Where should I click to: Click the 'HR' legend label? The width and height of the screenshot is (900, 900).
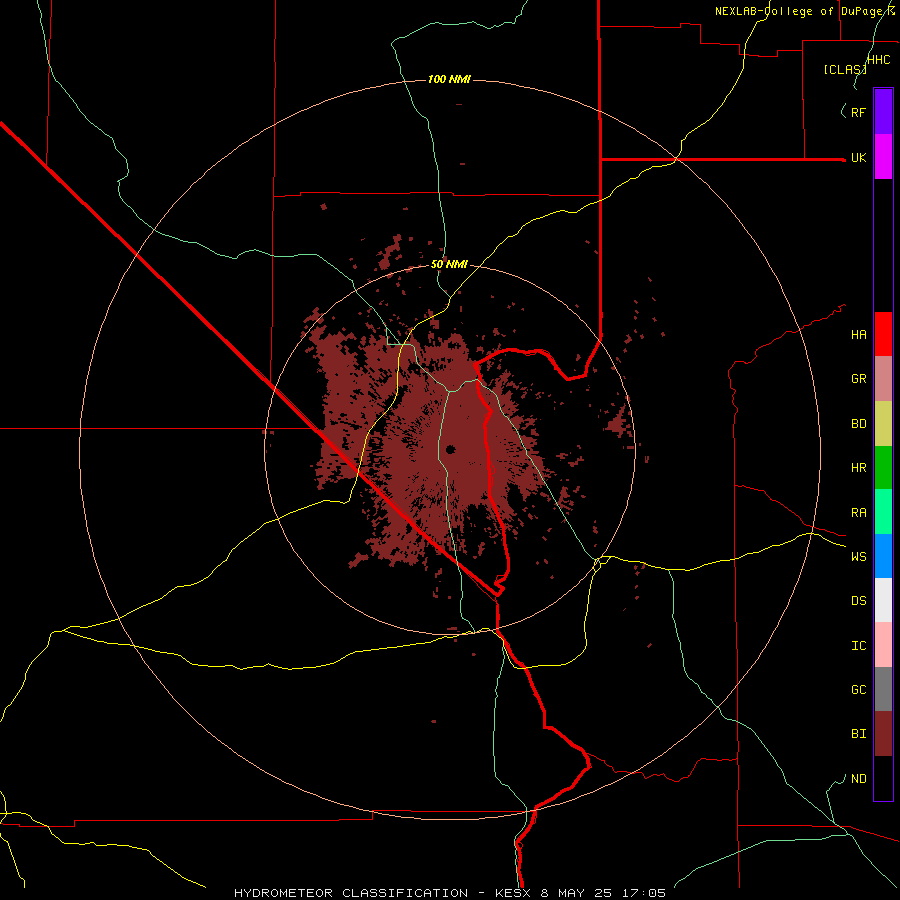click(859, 468)
